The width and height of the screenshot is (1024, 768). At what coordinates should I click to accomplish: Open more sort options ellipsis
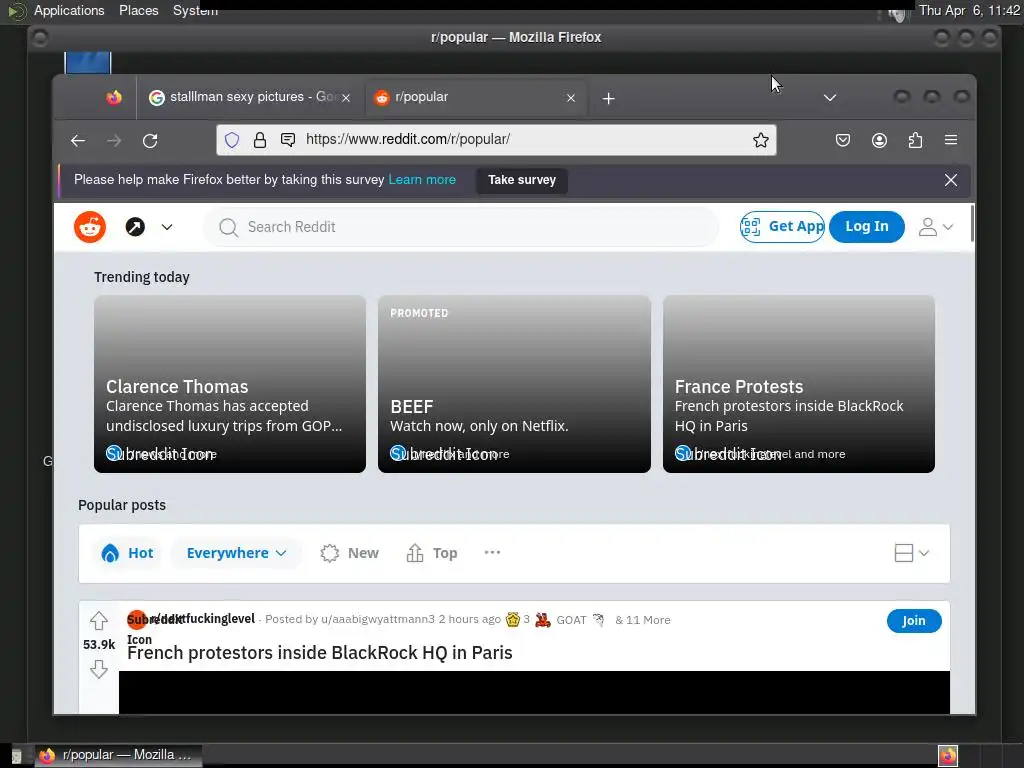click(x=492, y=552)
